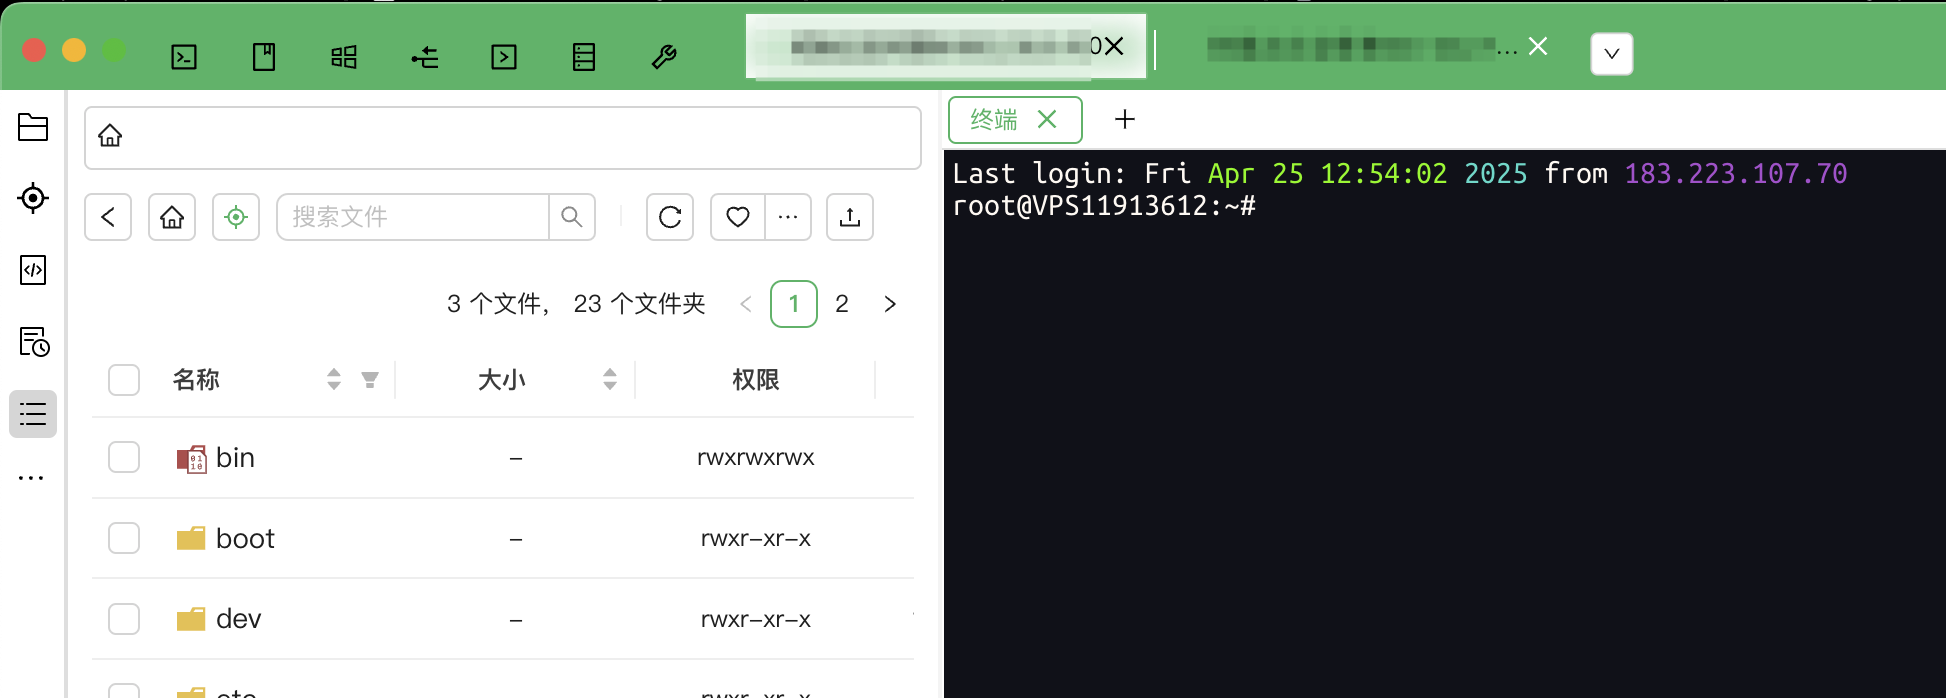Open the folder icon in left sidebar
This screenshot has width=1946, height=698.
click(33, 127)
